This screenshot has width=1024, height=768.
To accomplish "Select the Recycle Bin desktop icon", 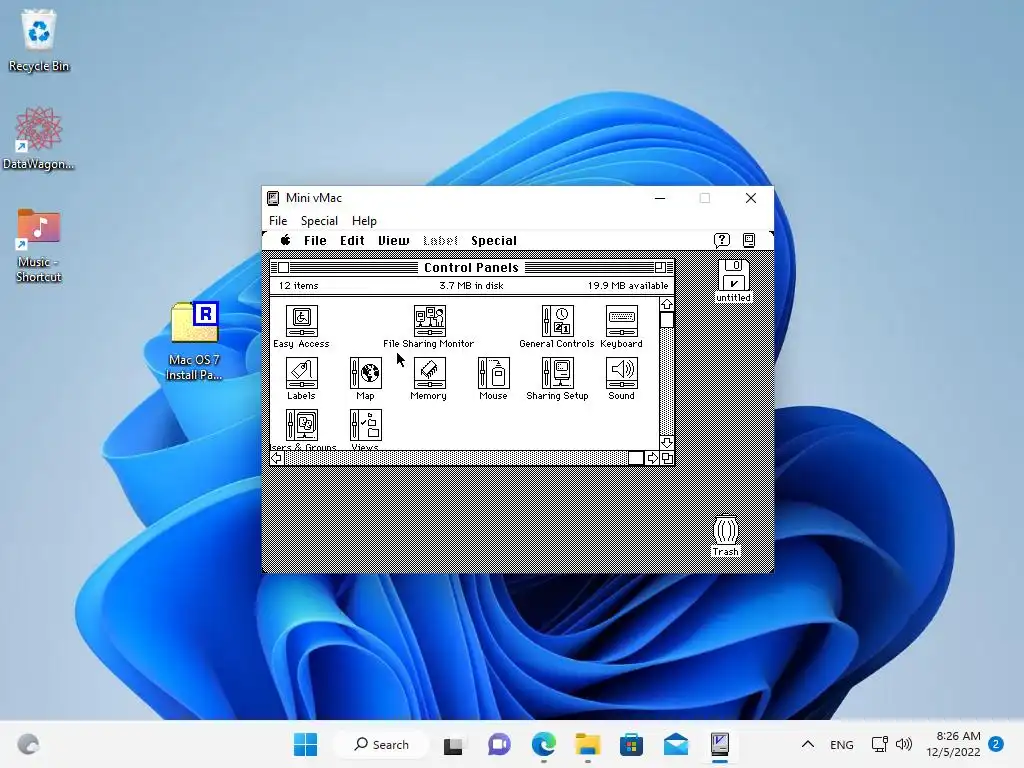I will (x=39, y=40).
